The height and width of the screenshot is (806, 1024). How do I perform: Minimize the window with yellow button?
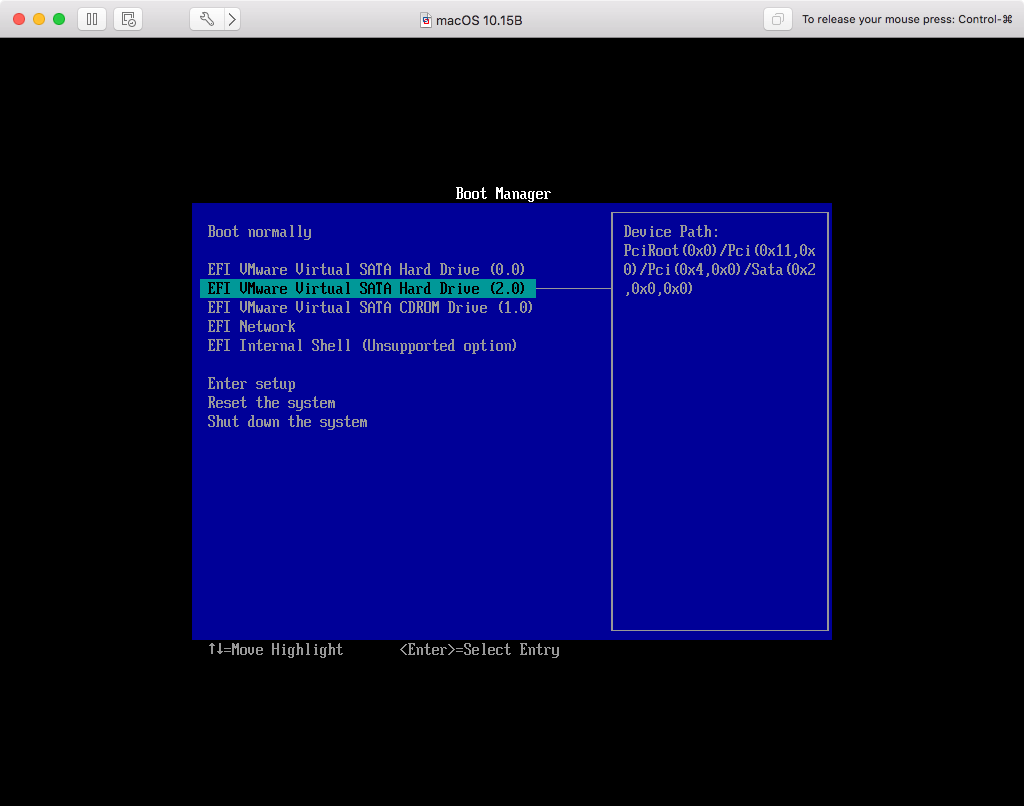coord(39,19)
